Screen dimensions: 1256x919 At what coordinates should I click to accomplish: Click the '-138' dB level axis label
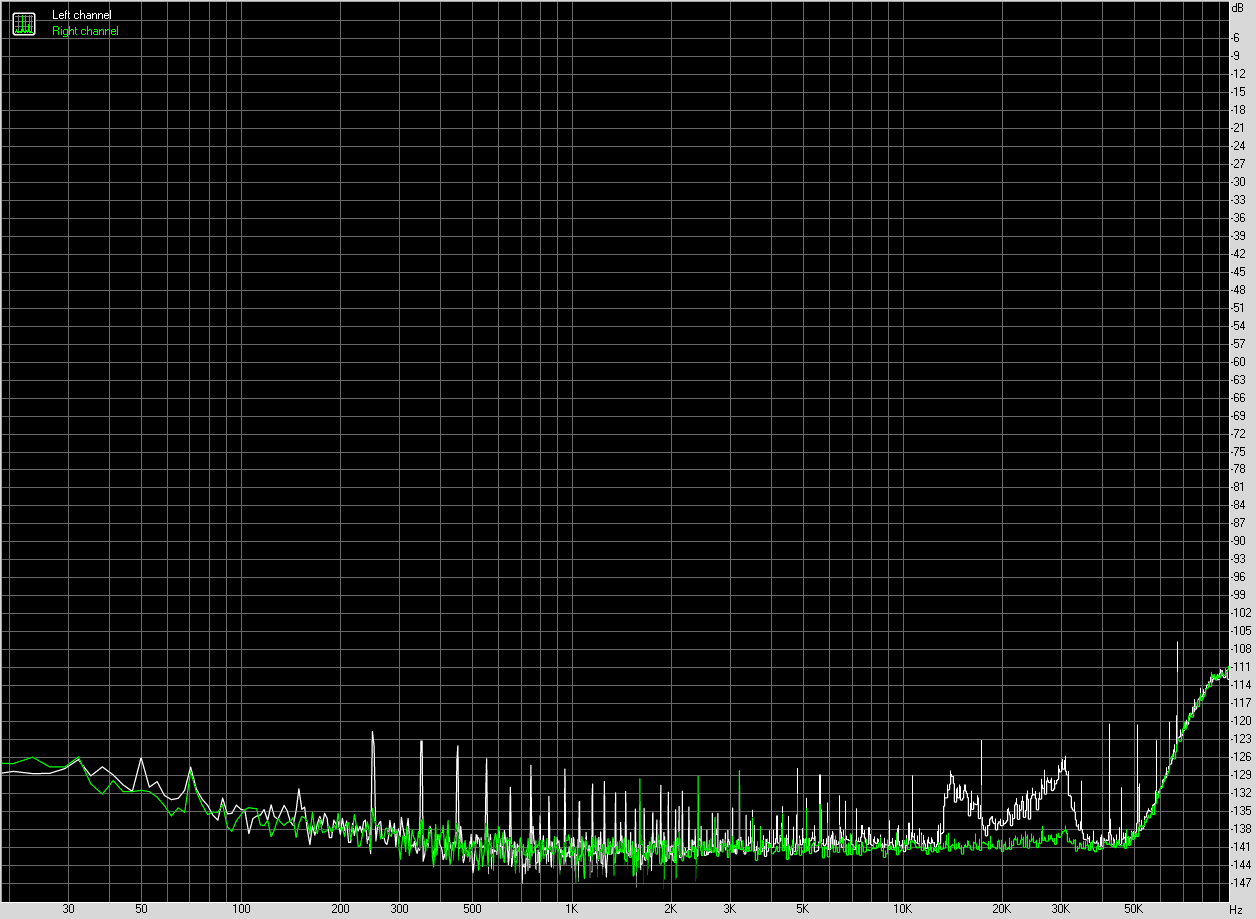coord(1242,828)
